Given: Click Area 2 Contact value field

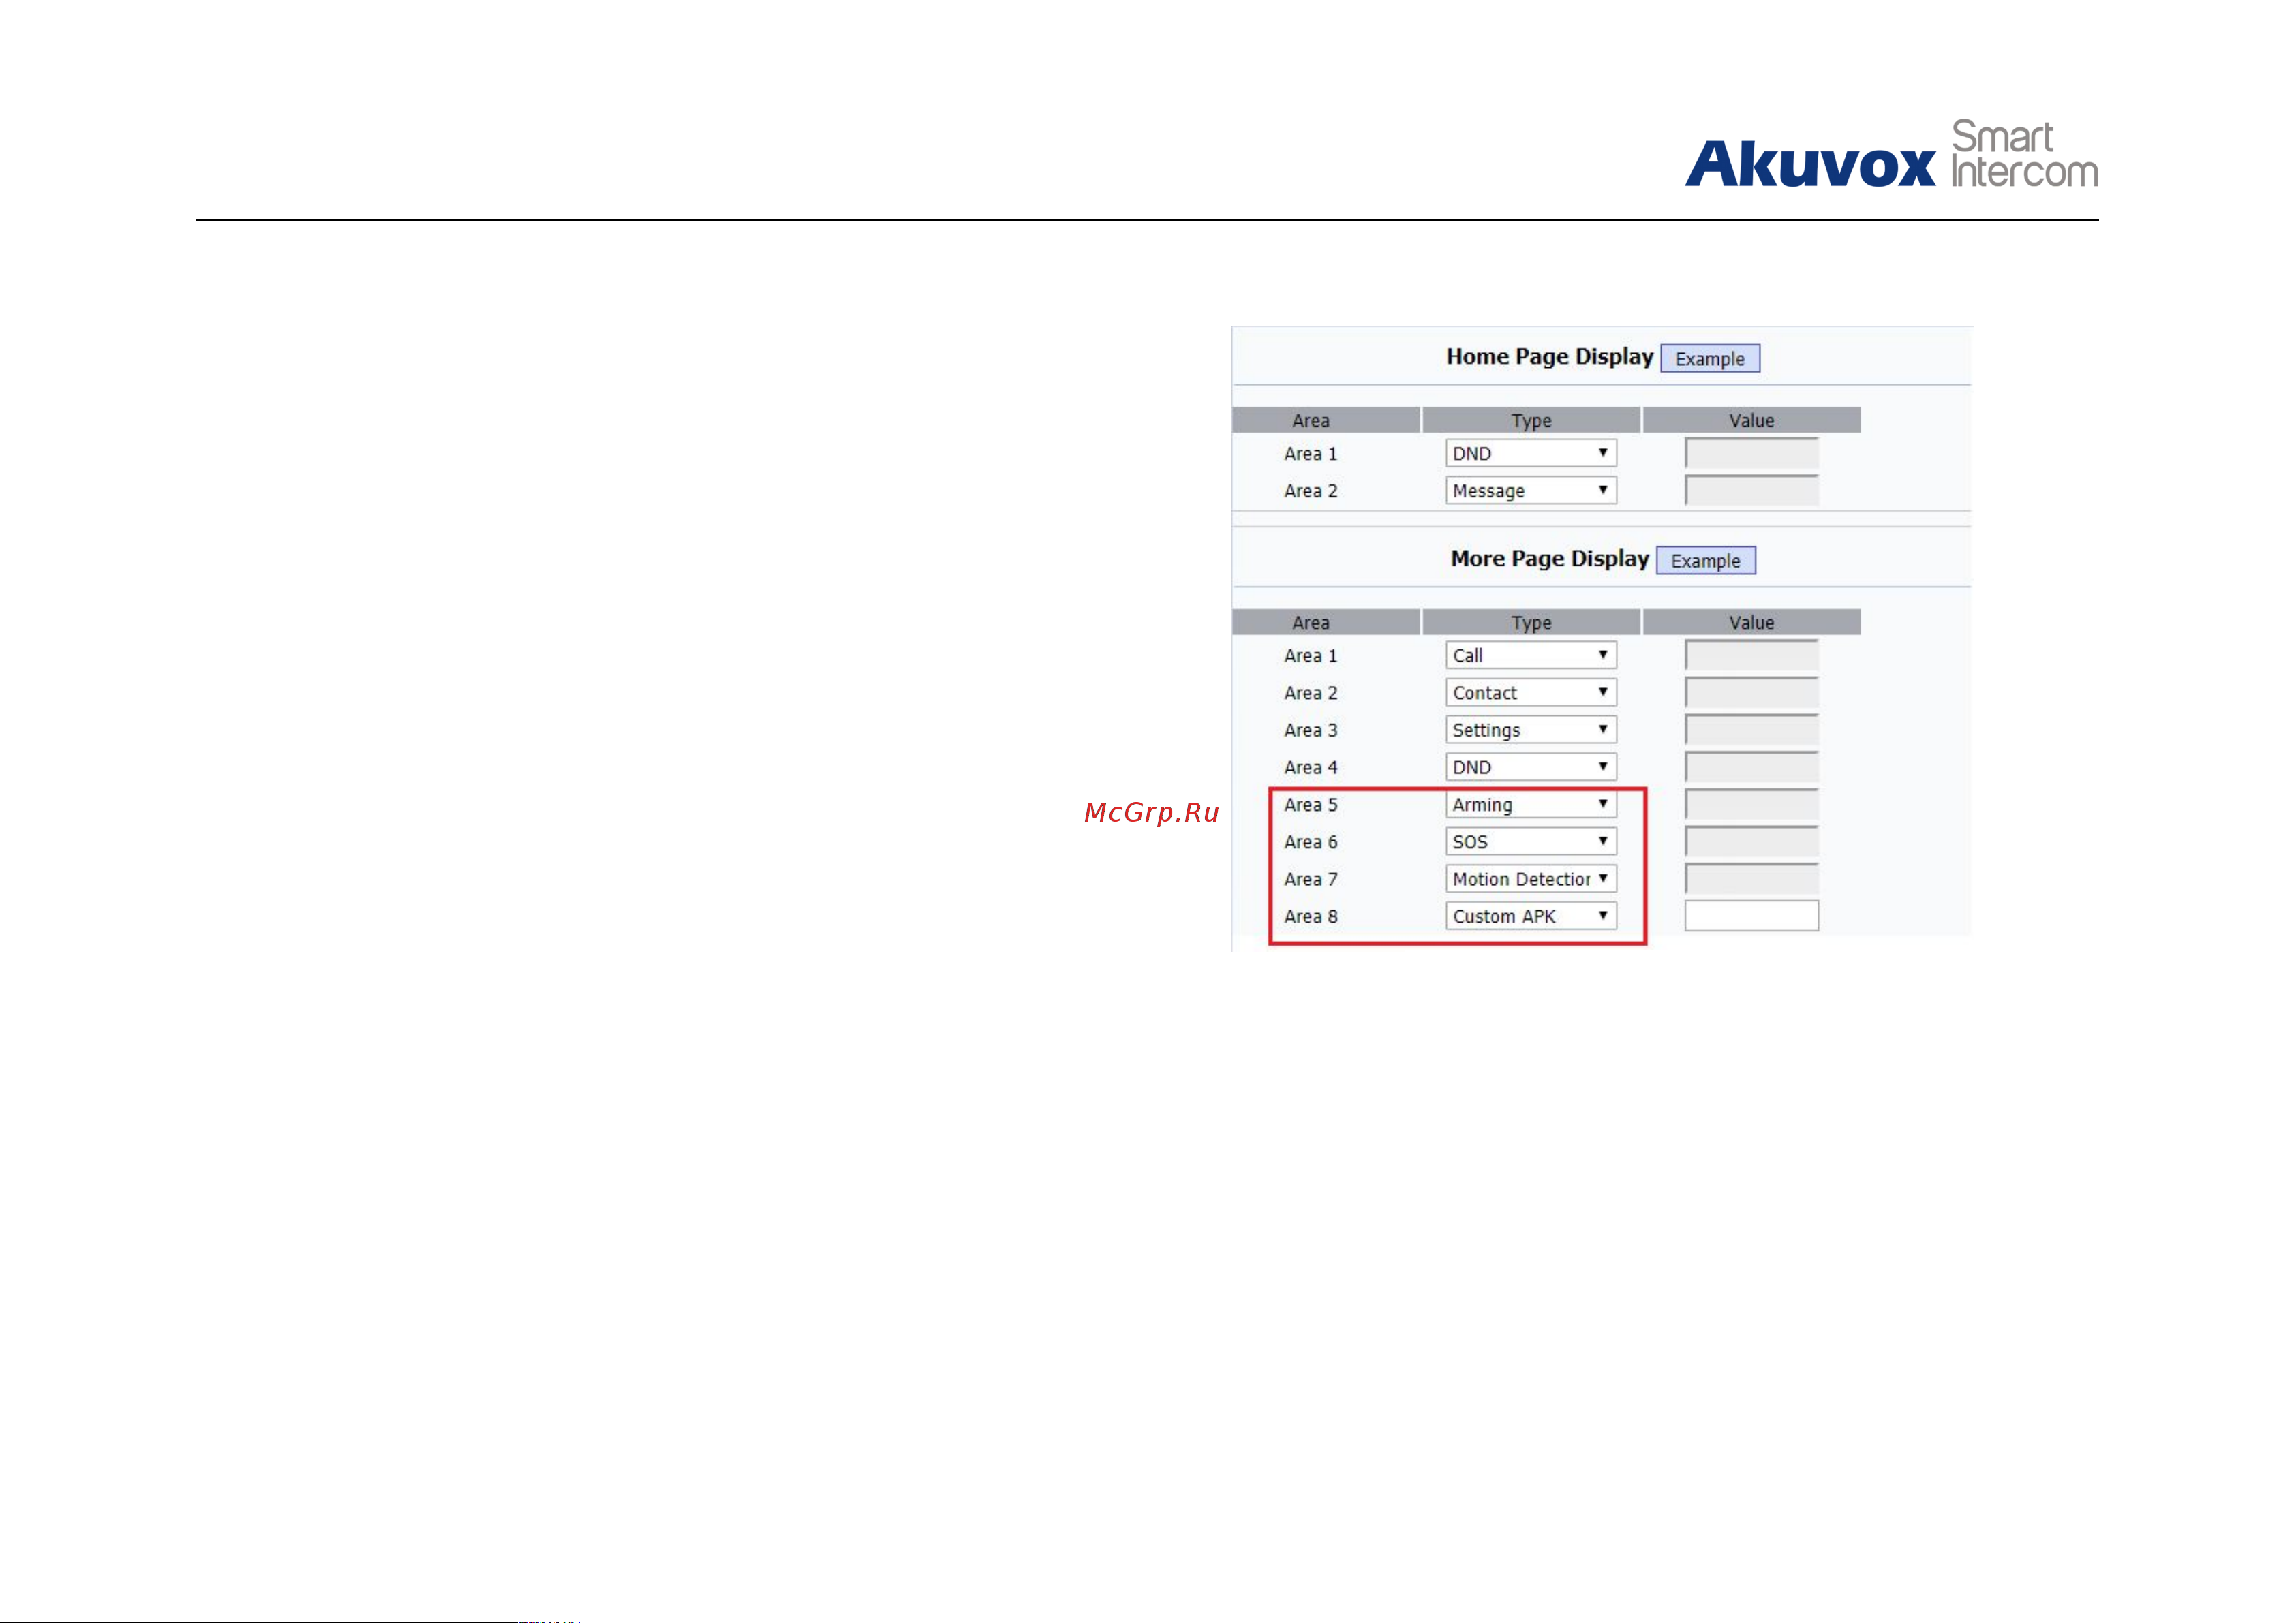Looking at the screenshot, I should [1752, 692].
